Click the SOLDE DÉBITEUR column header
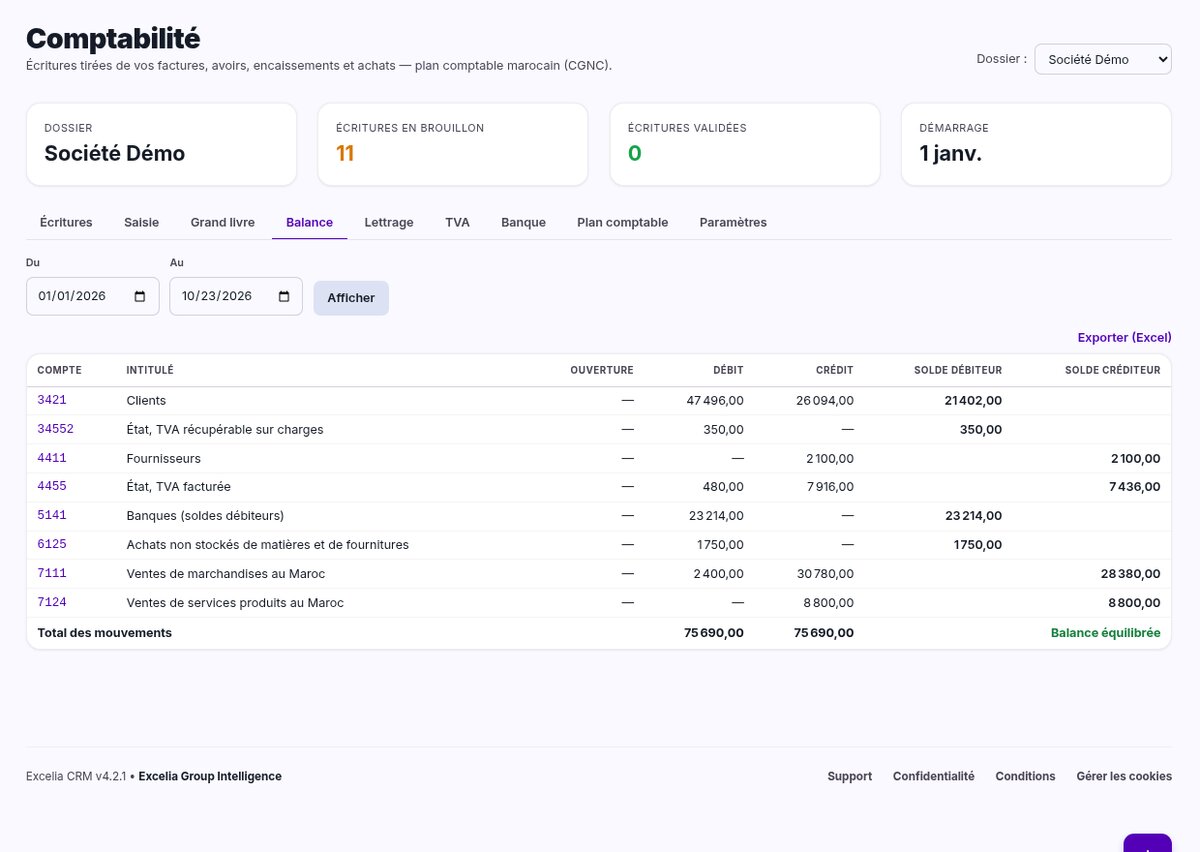The width and height of the screenshot is (1200, 852). pyautogui.click(x=958, y=370)
